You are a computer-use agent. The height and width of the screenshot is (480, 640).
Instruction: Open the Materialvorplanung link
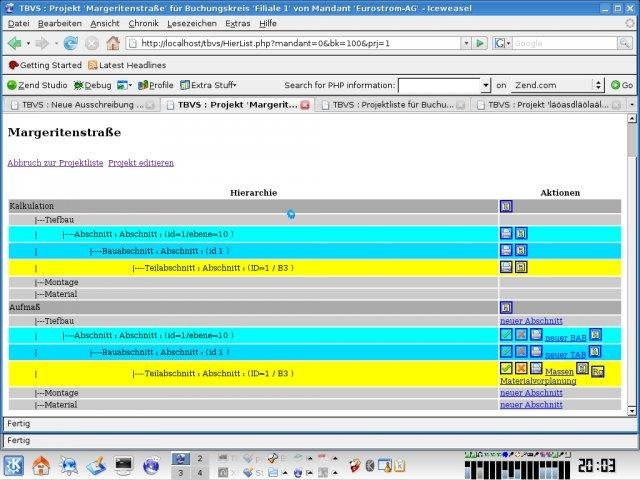538,381
